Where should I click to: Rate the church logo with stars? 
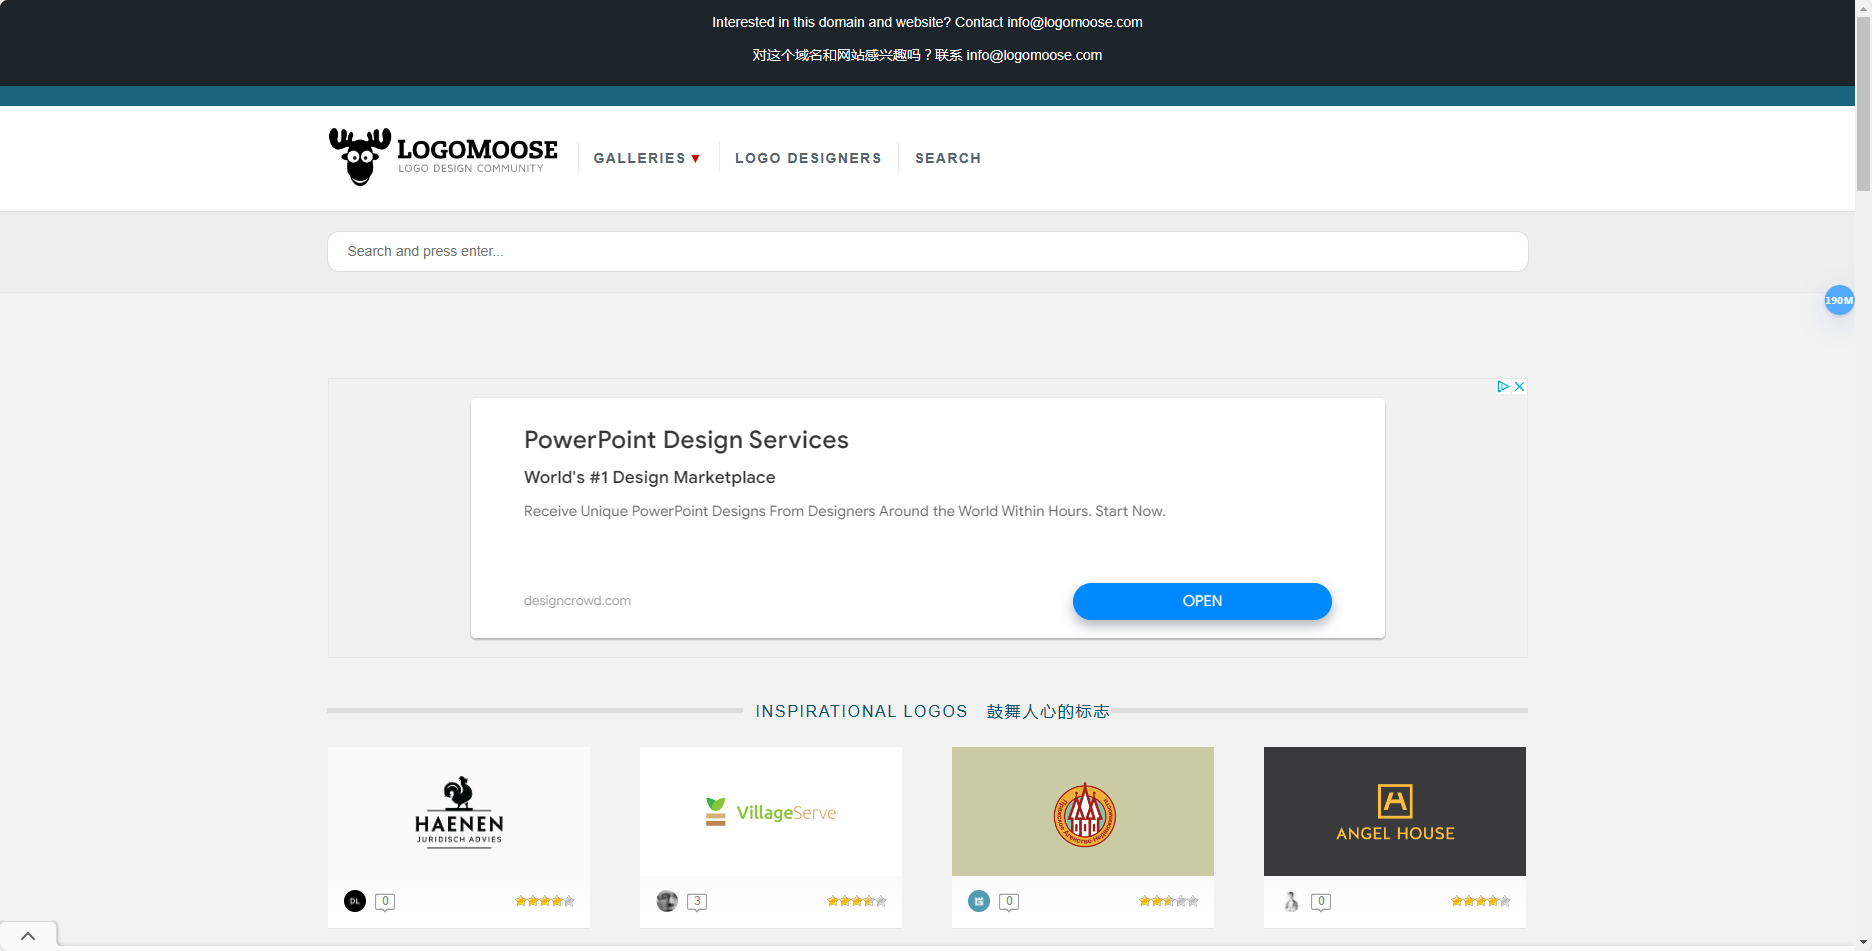pos(1169,901)
